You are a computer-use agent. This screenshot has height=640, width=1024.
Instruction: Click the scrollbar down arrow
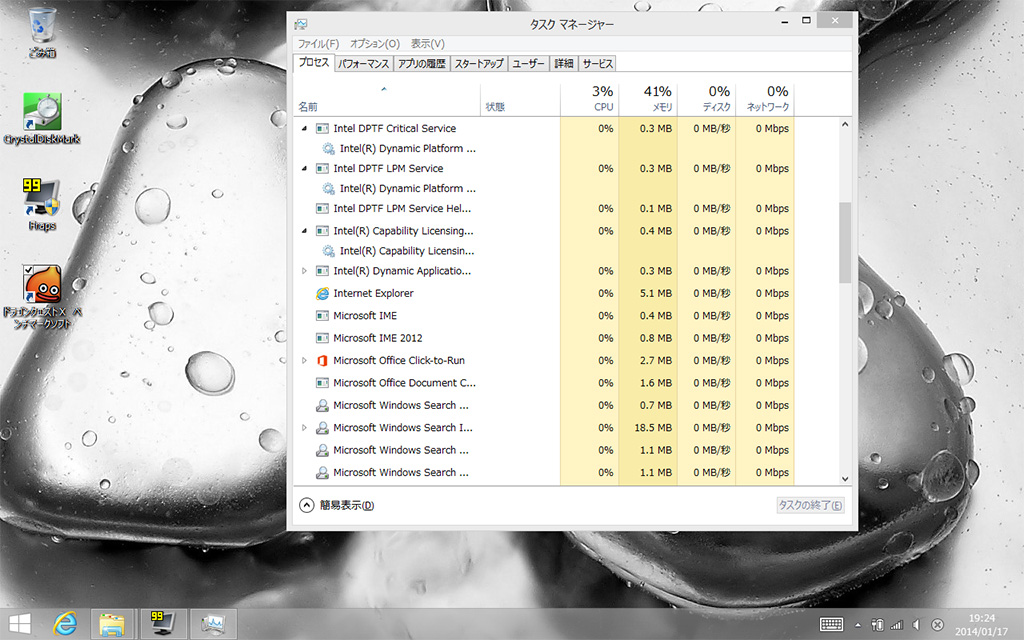coord(845,479)
